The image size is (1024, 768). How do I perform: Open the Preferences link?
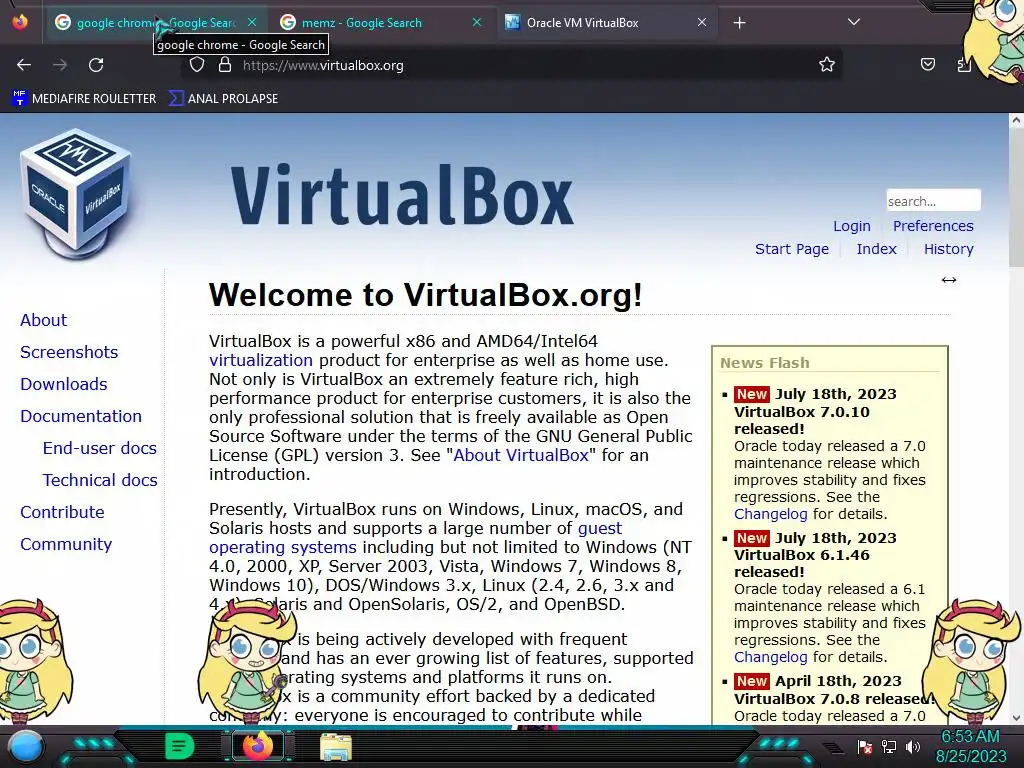click(933, 226)
